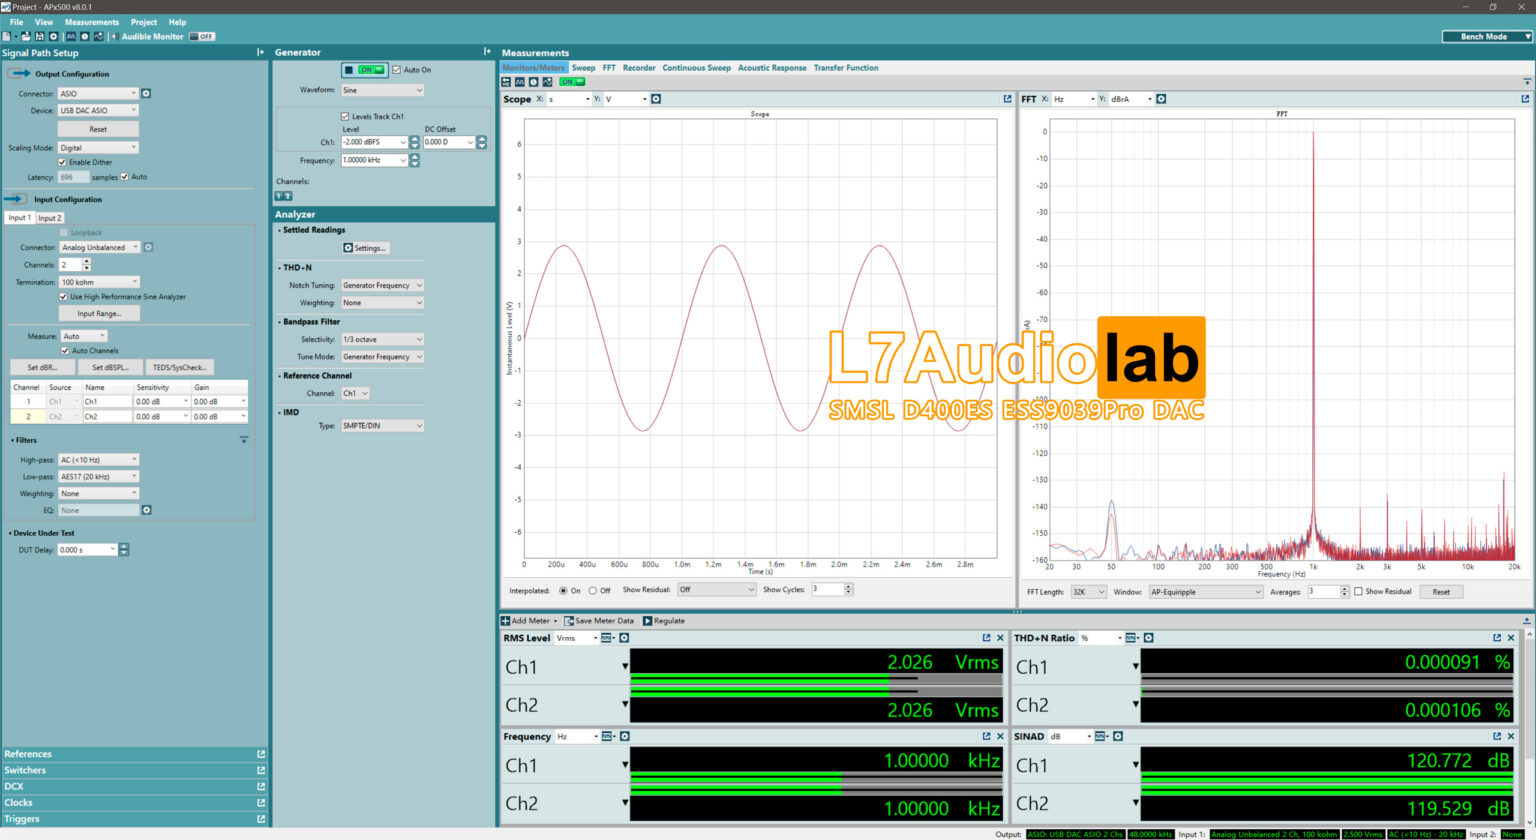
Task: Click the Scope panel expand icon
Action: (x=1007, y=98)
